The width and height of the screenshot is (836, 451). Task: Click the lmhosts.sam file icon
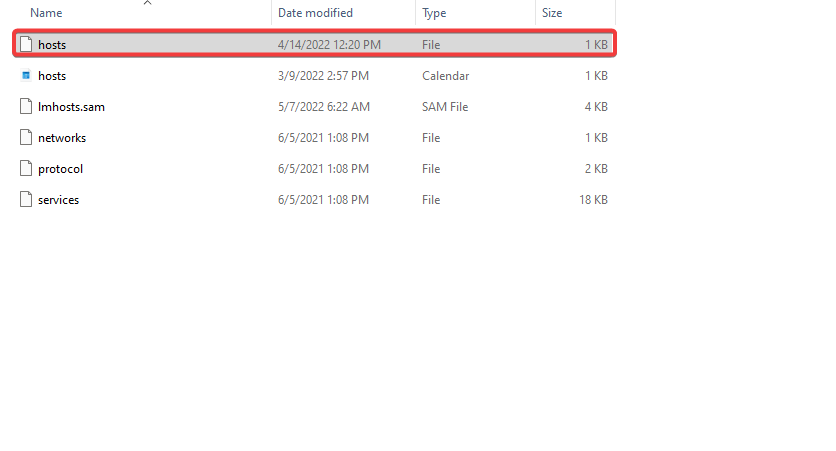click(26, 106)
